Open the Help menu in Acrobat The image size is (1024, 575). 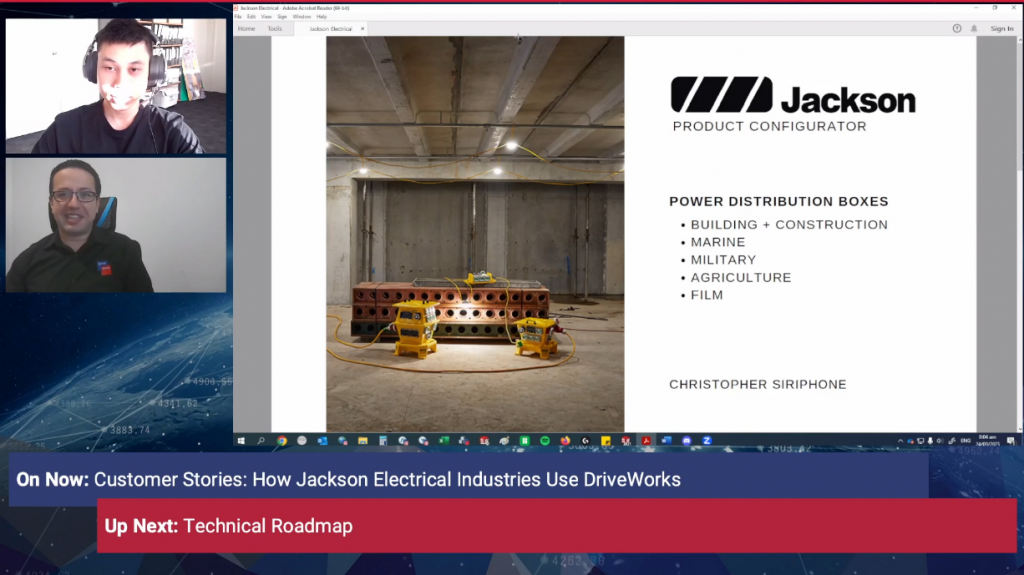tap(322, 17)
